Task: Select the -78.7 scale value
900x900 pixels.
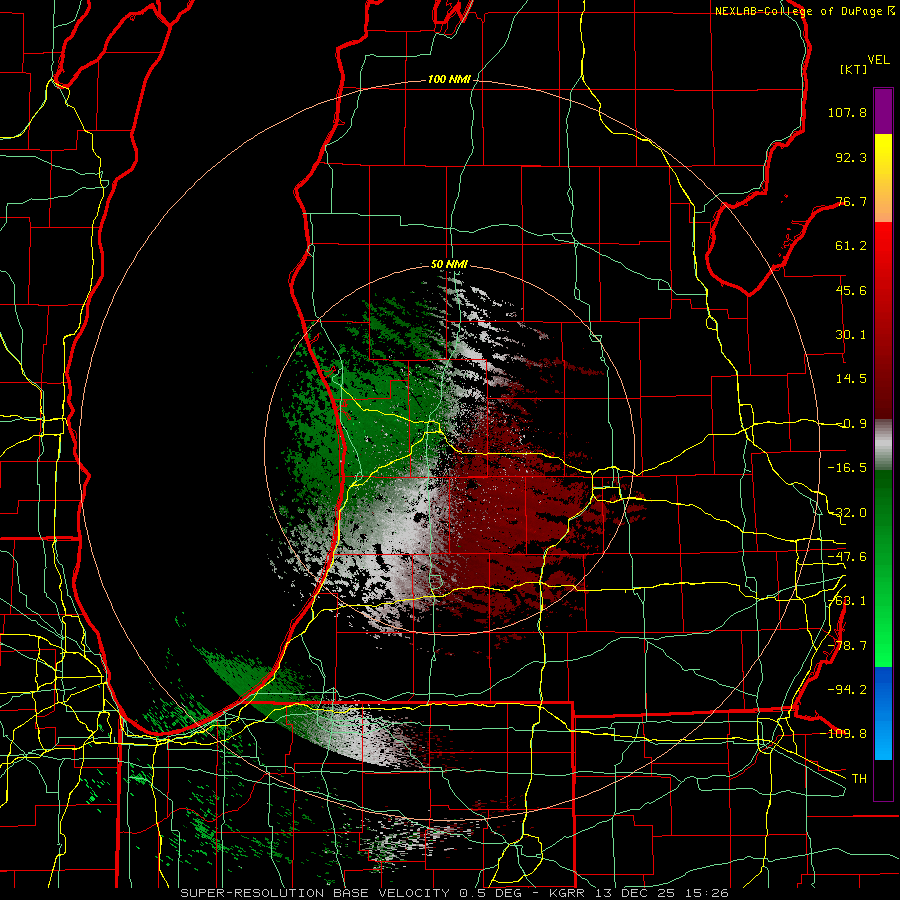Action: 847,646
